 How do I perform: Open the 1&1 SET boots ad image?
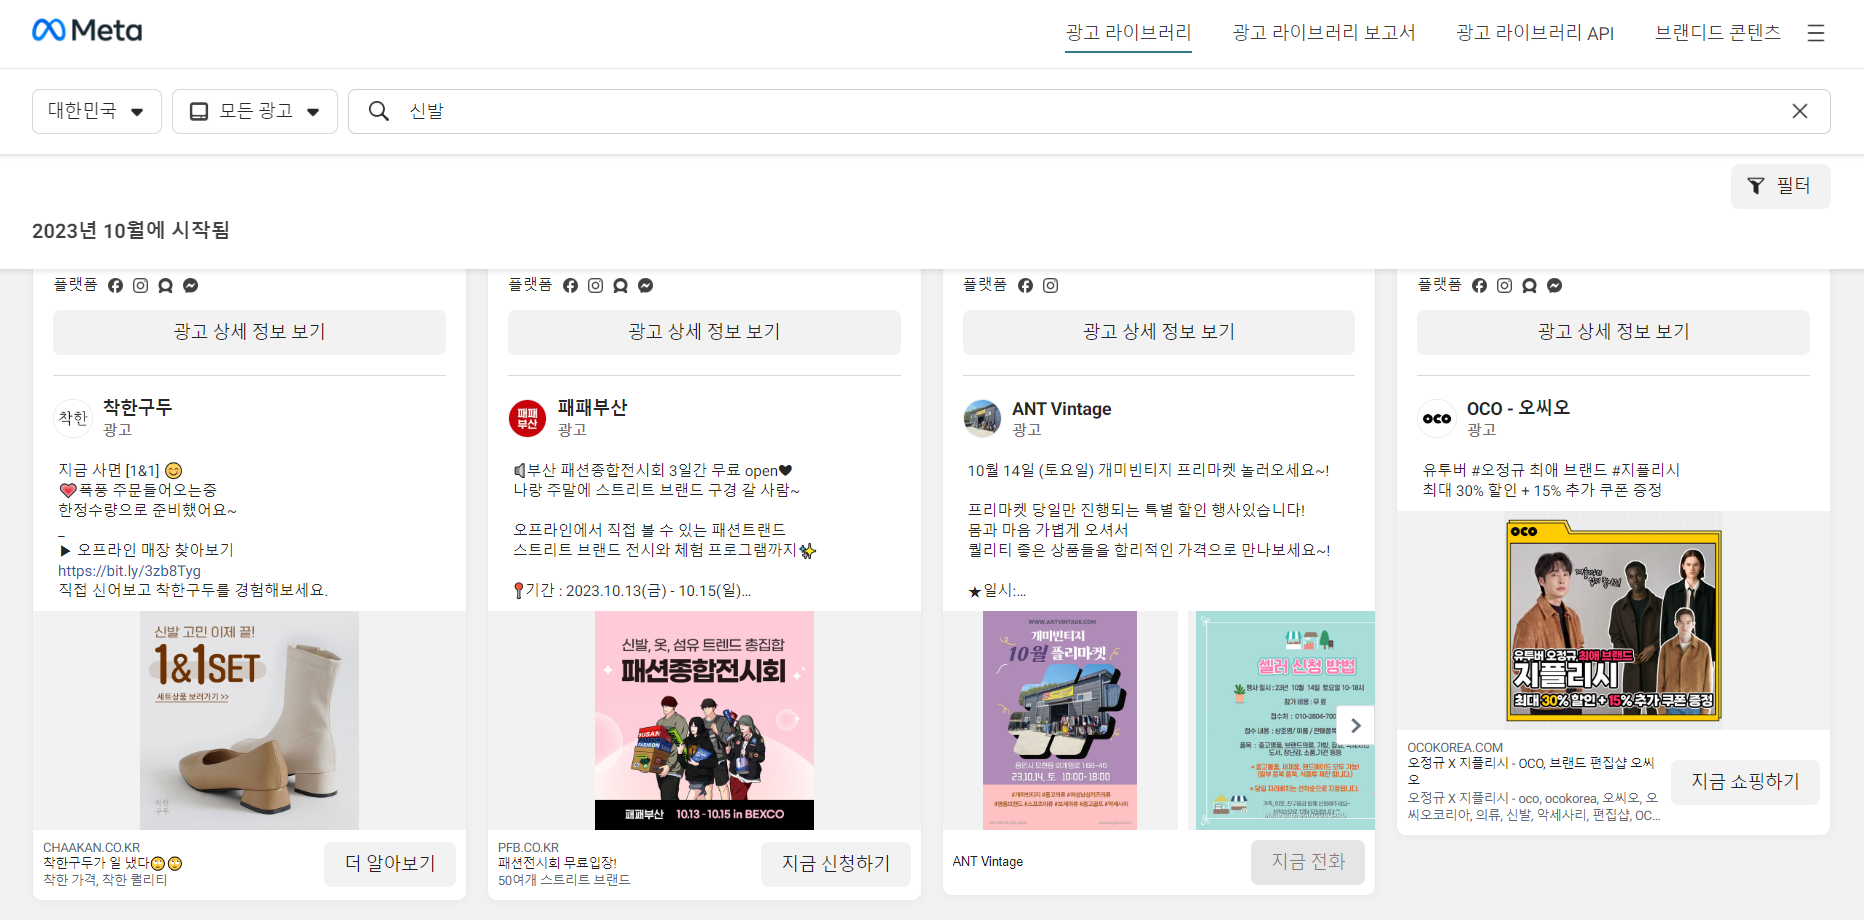(x=249, y=720)
